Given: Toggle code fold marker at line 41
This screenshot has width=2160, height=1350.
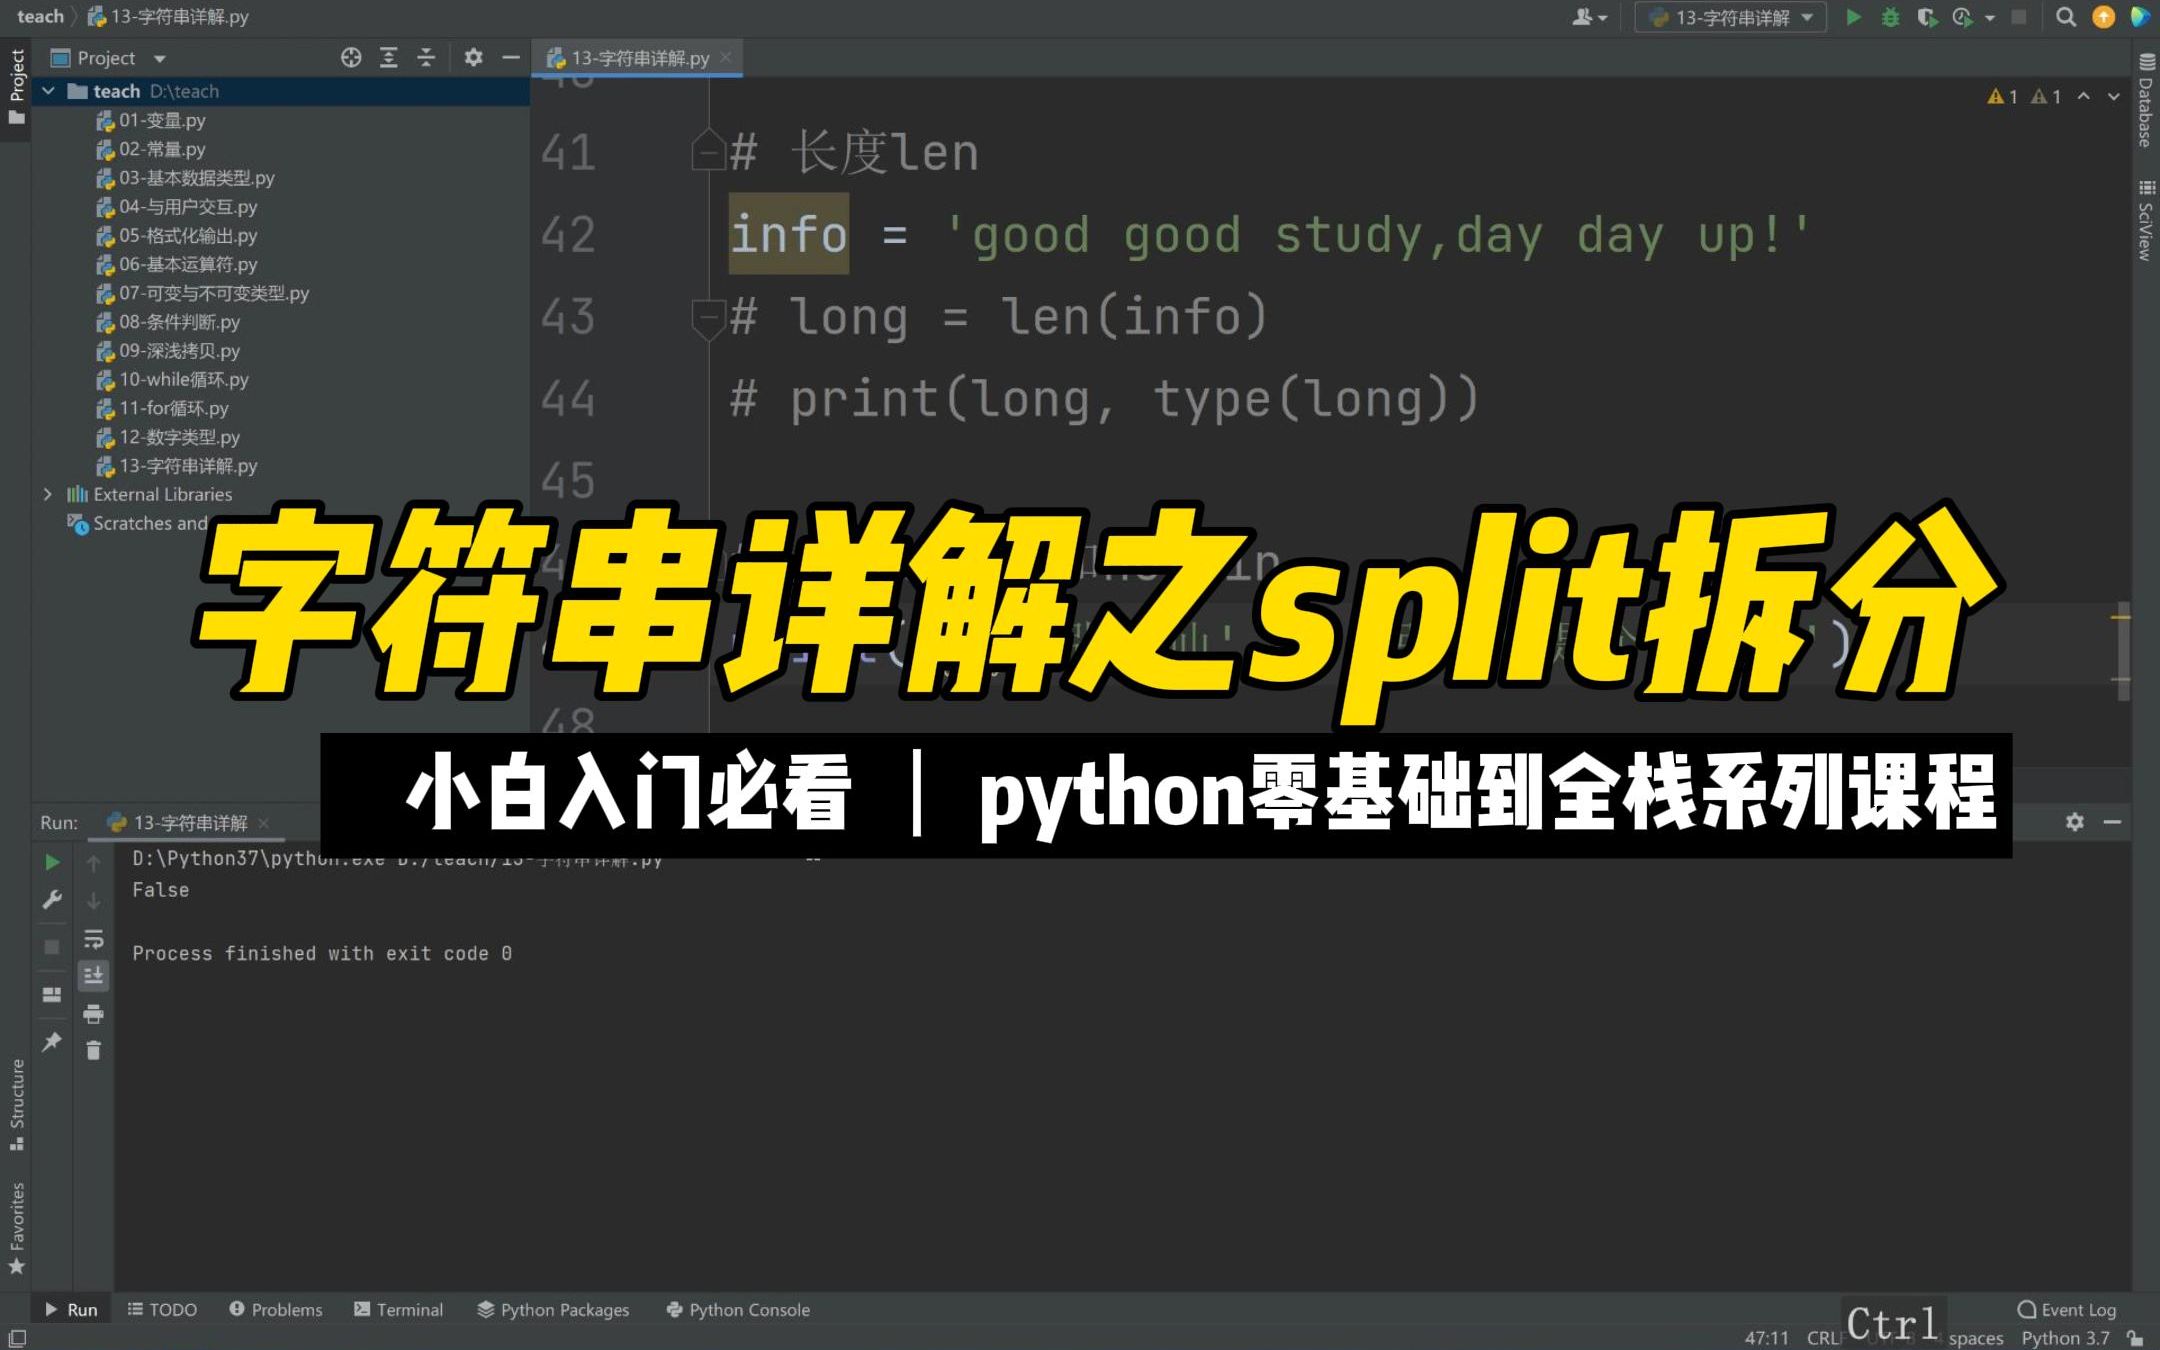Looking at the screenshot, I should coord(708,152).
